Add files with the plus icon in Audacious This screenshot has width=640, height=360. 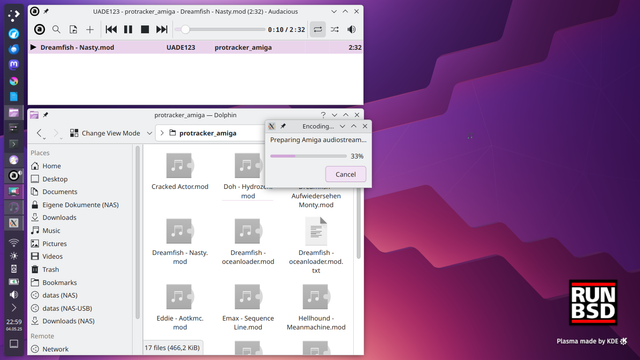pyautogui.click(x=90, y=29)
